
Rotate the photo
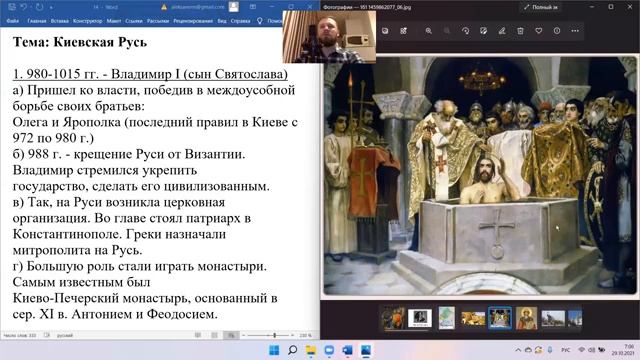465,31
